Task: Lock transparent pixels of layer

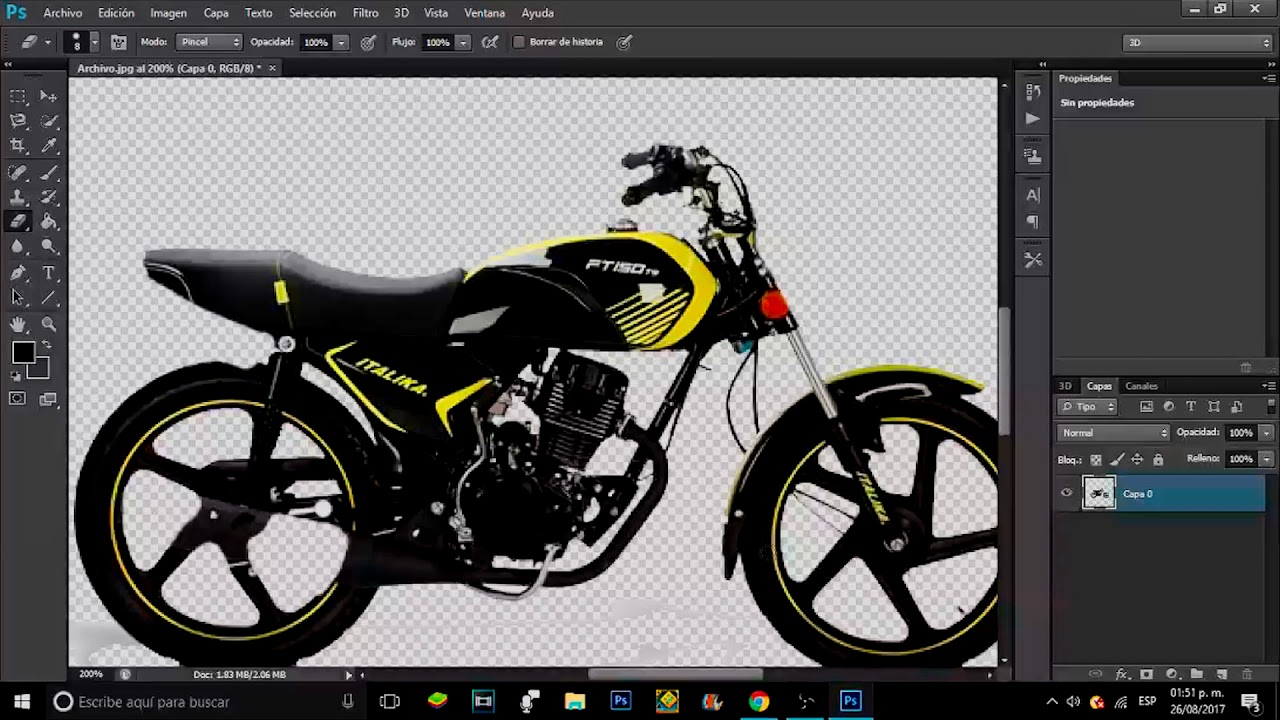Action: pyautogui.click(x=1096, y=460)
